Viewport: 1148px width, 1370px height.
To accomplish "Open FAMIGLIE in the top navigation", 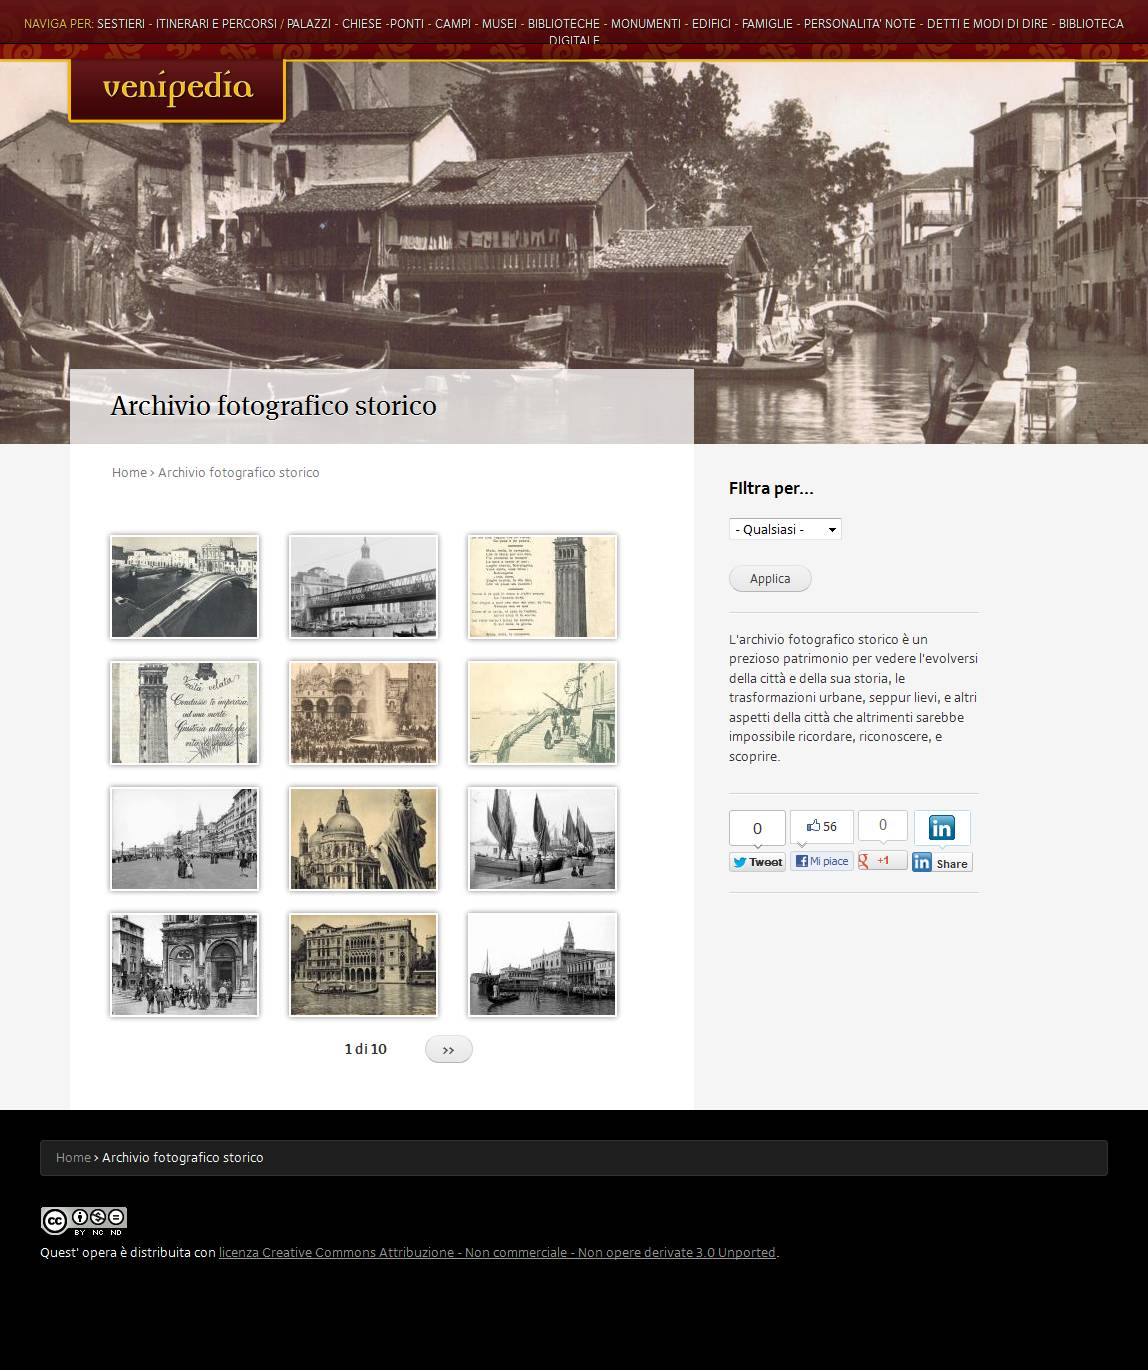I will click(x=767, y=23).
